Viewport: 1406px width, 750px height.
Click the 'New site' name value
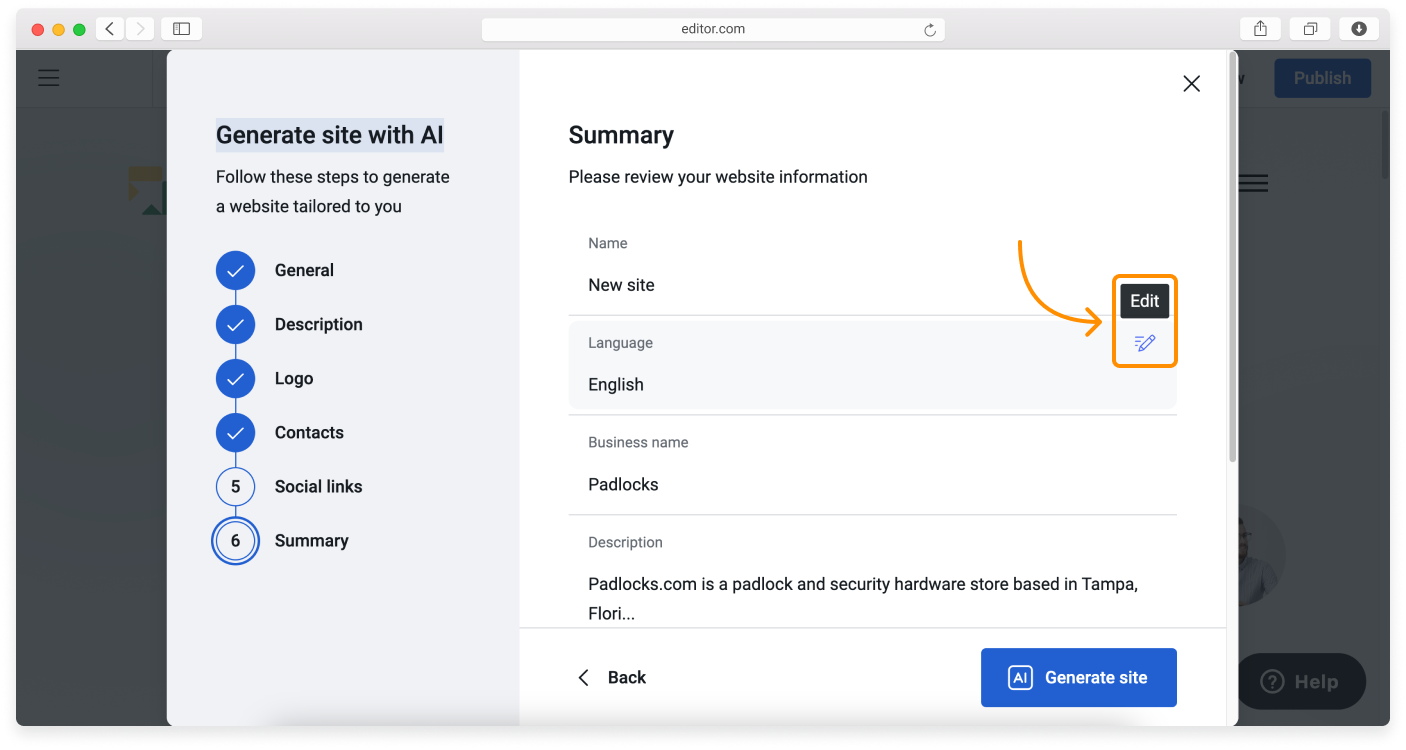(x=621, y=285)
